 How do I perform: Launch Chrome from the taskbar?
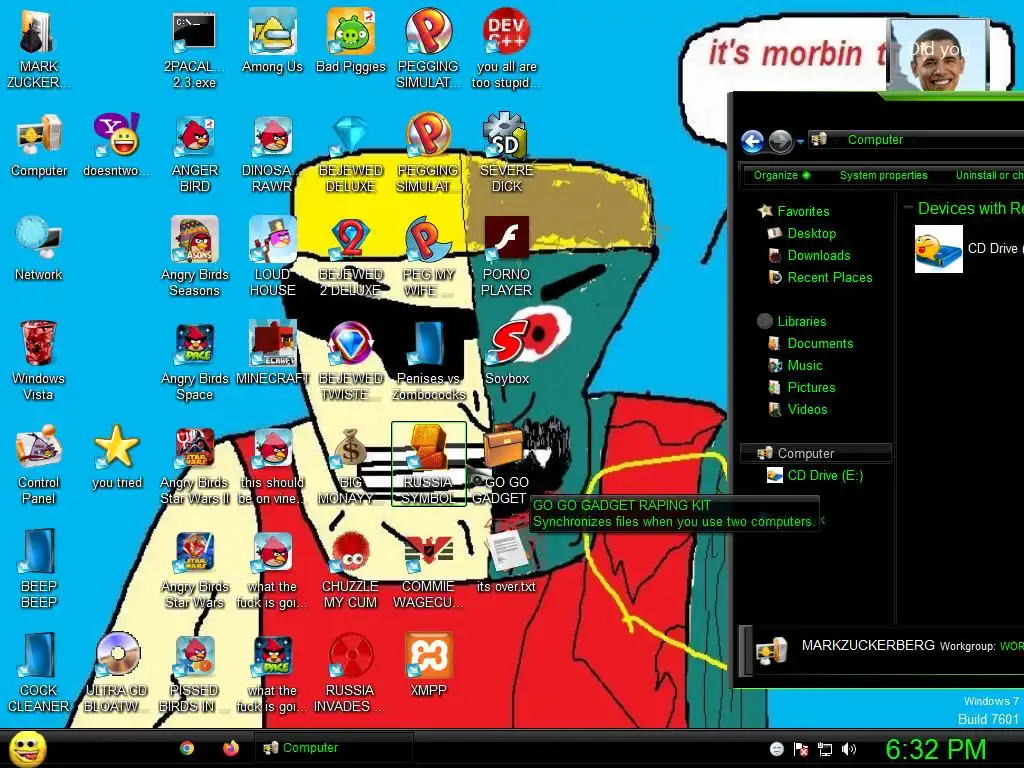[187, 748]
